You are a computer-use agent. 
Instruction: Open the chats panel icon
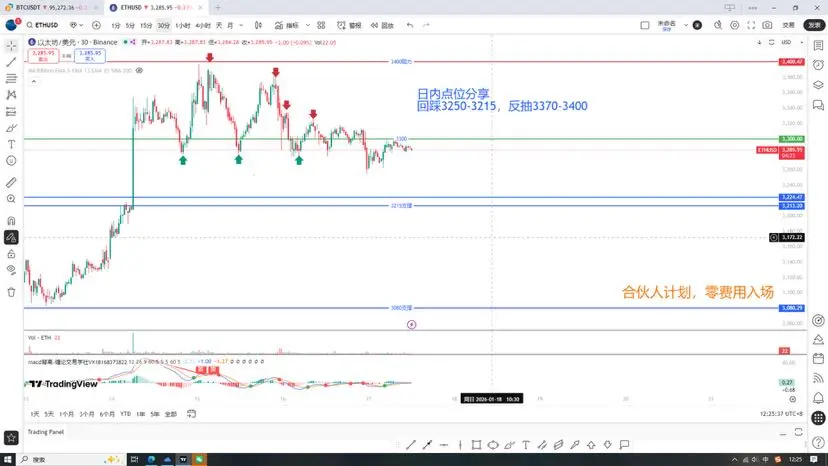818,105
